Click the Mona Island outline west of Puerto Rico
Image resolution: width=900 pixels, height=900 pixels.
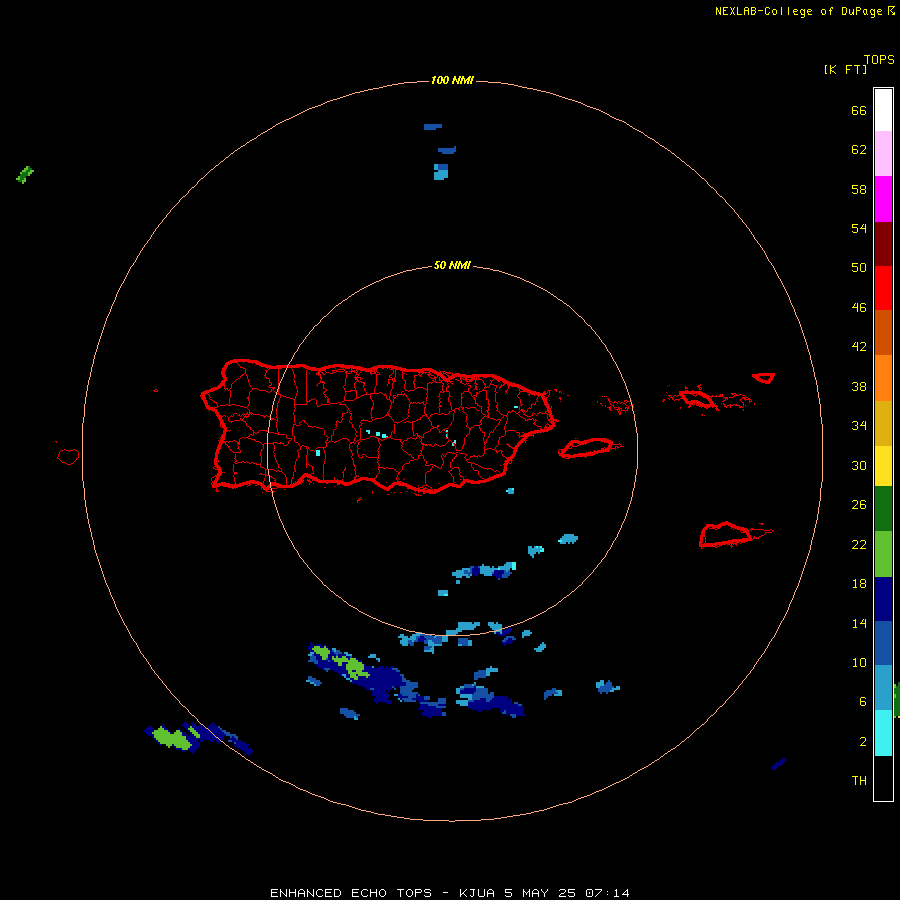(x=68, y=456)
